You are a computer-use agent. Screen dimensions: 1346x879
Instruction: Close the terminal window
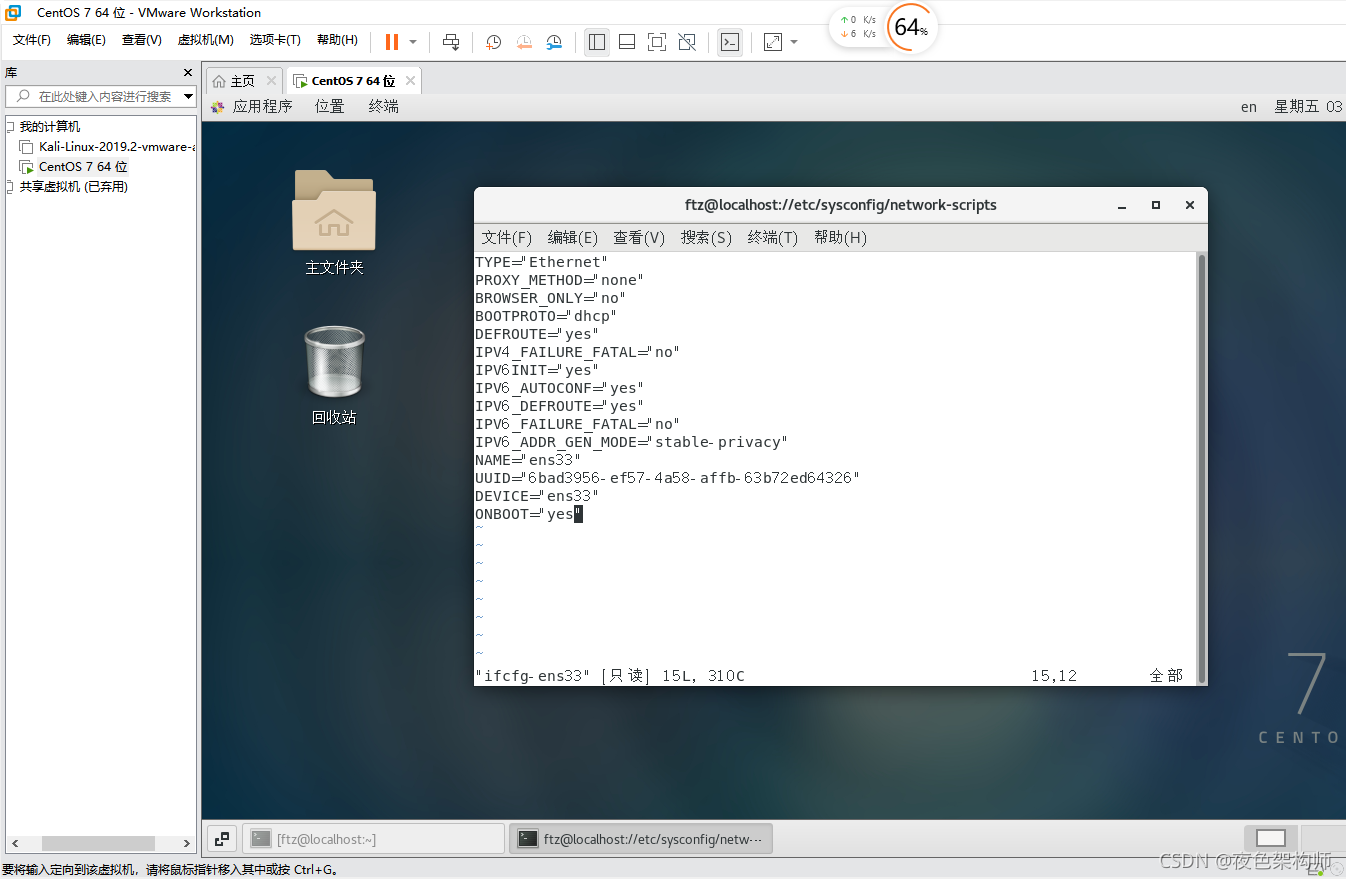1190,205
